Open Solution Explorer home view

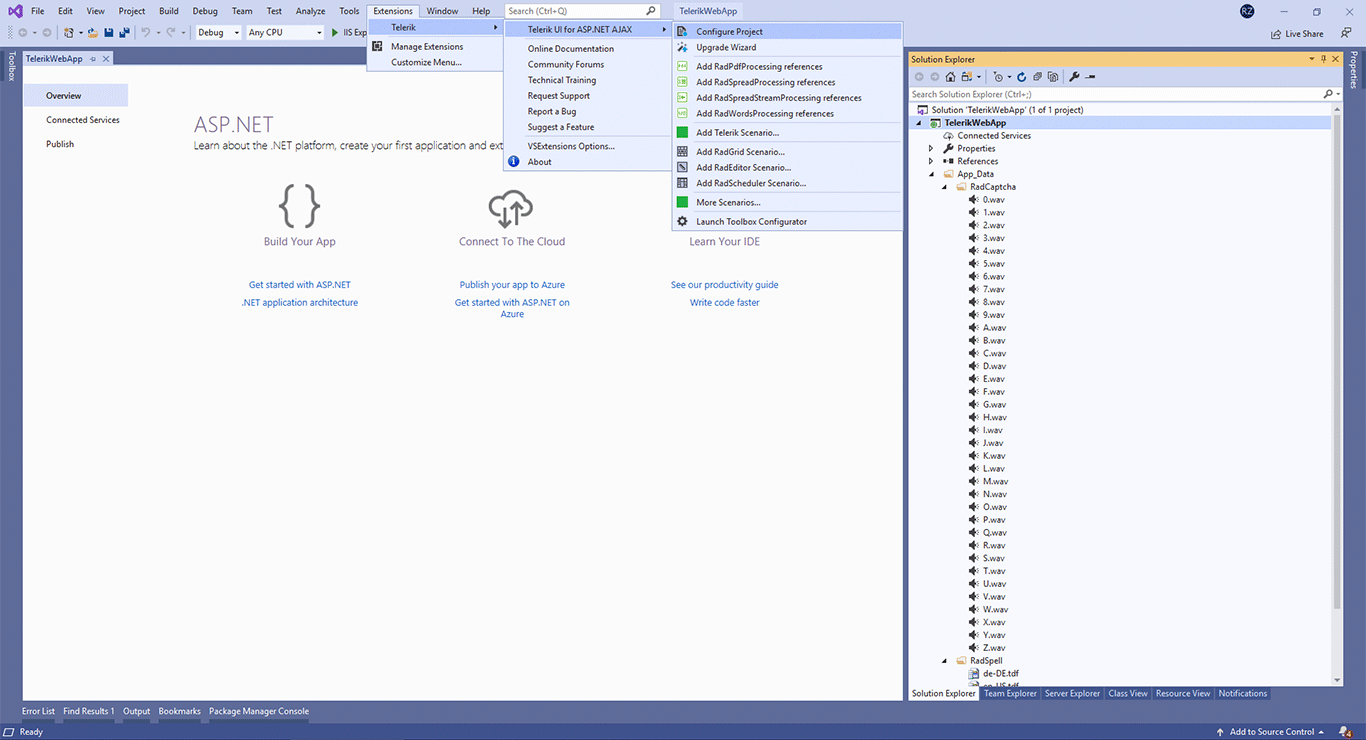(950, 76)
